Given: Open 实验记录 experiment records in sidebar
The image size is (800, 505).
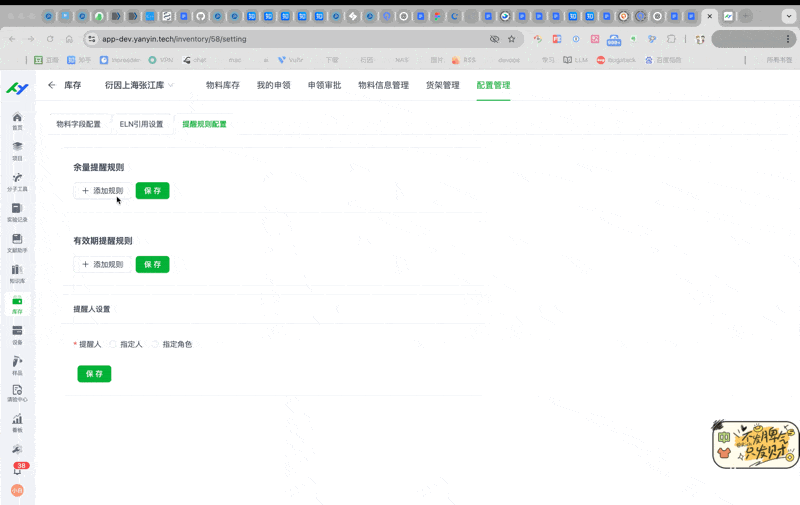Looking at the screenshot, I should click(x=17, y=212).
